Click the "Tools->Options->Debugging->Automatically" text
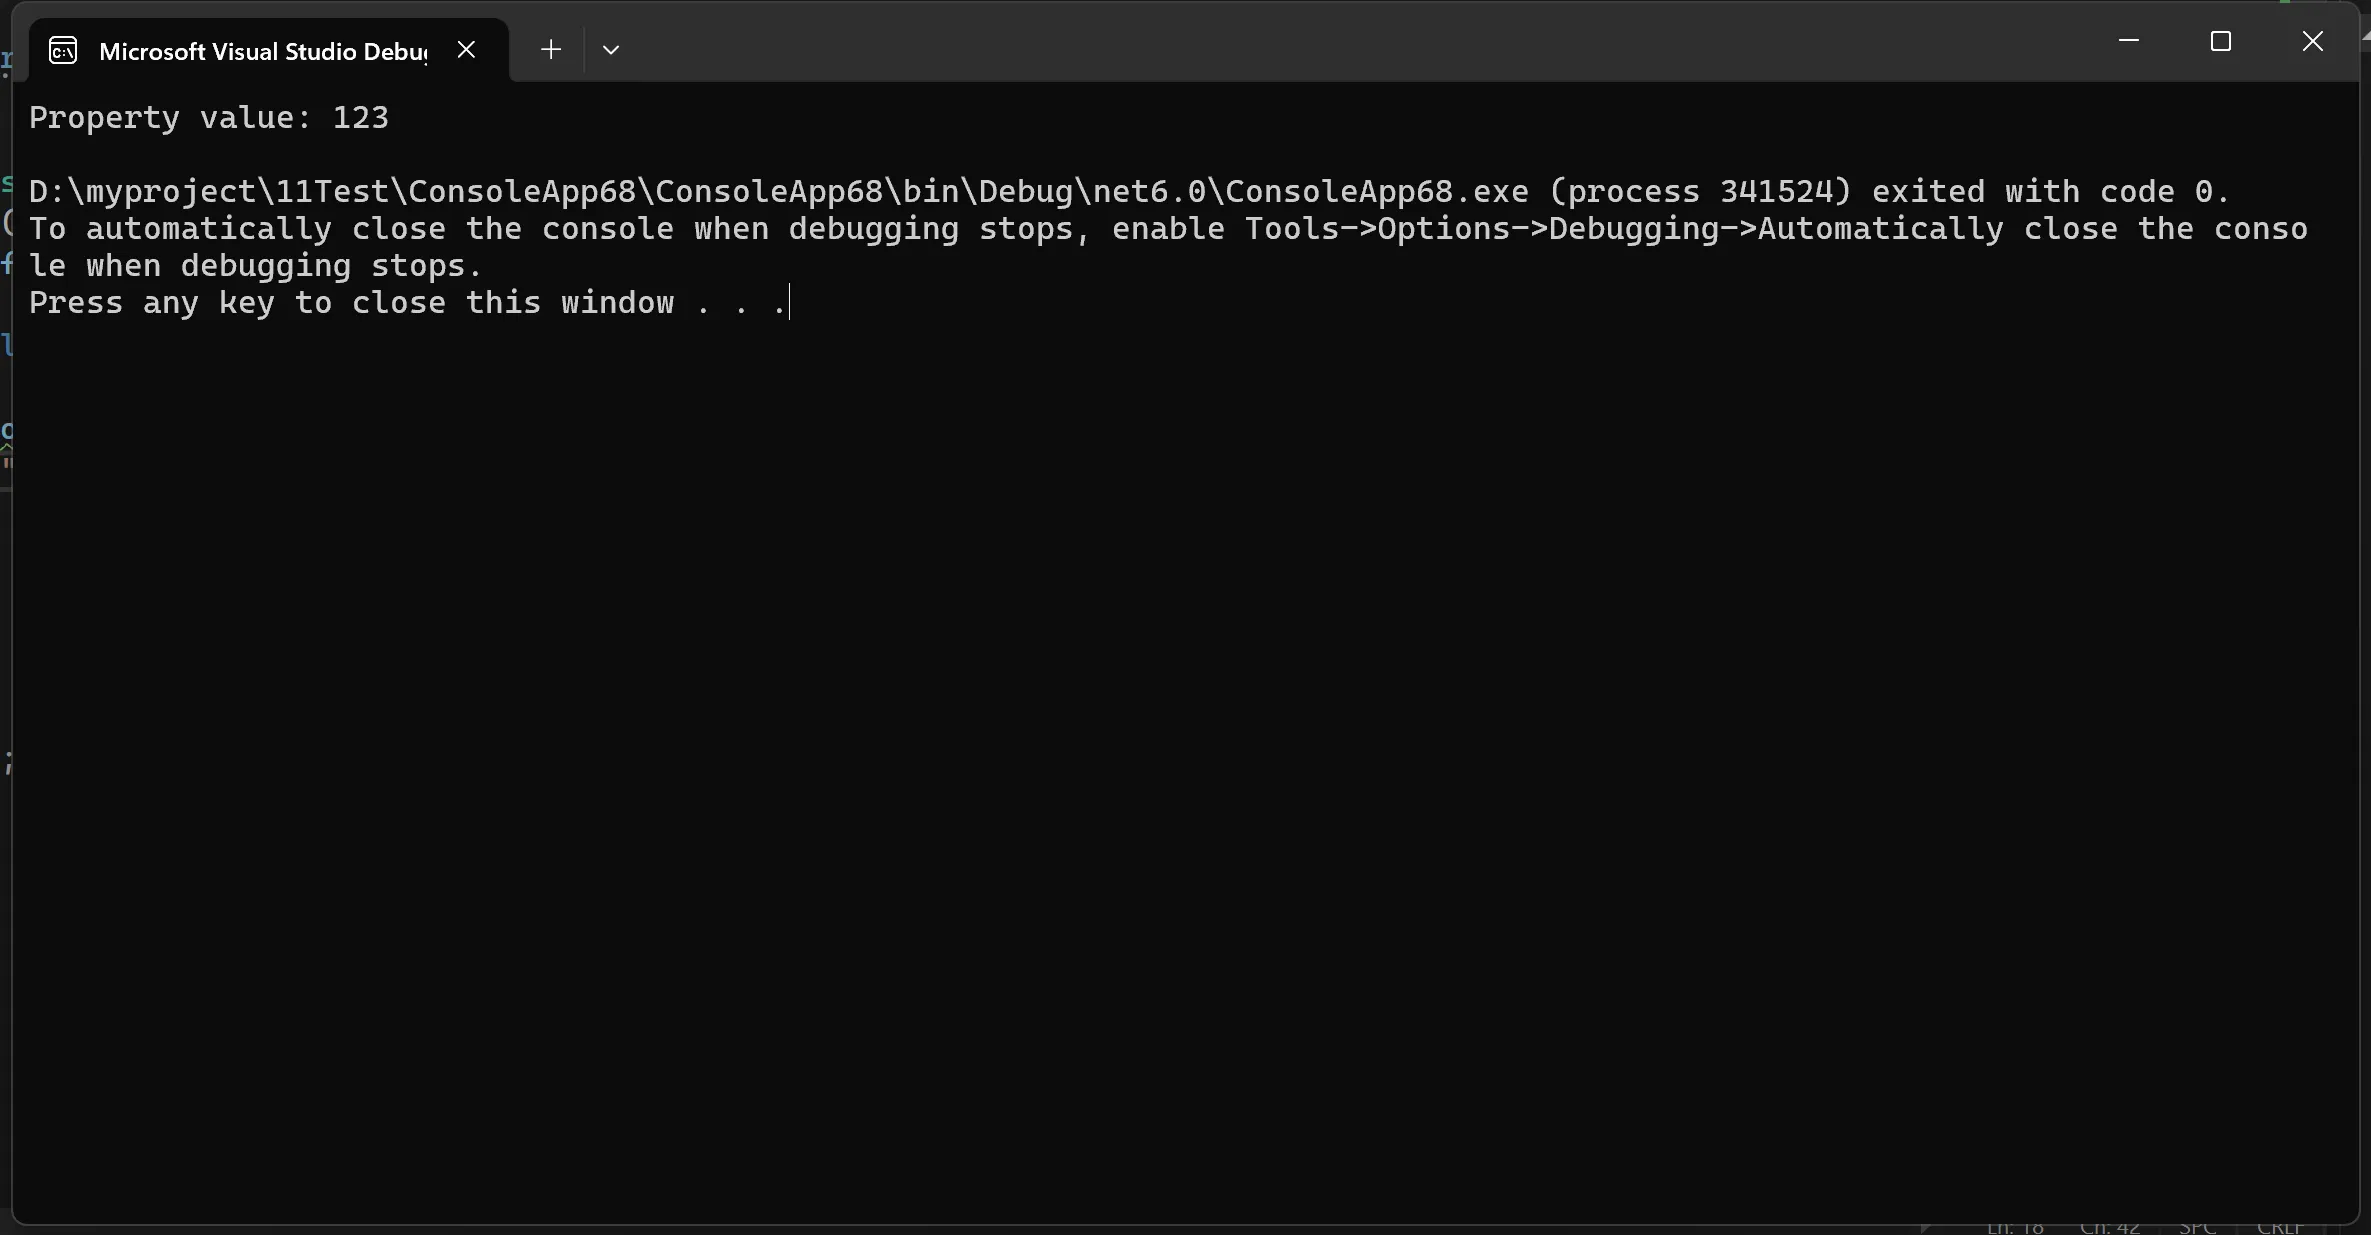 point(1624,229)
